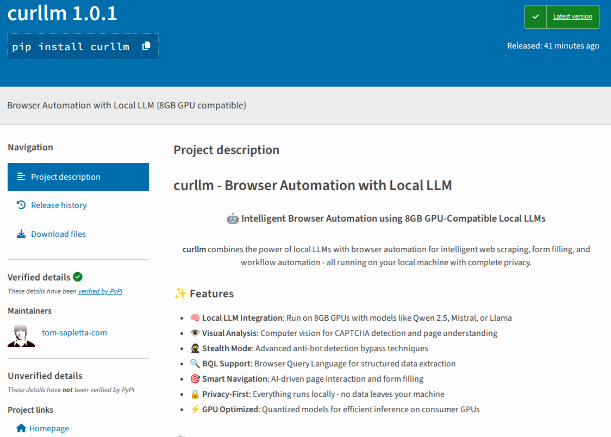Follow the 'verified by PyPI' link
The width and height of the screenshot is (611, 437).
(x=99, y=291)
